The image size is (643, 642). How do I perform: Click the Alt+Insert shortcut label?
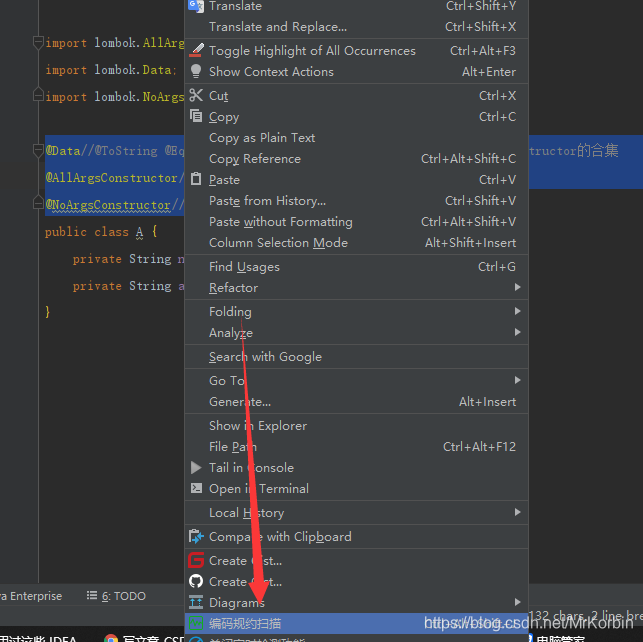pos(487,401)
